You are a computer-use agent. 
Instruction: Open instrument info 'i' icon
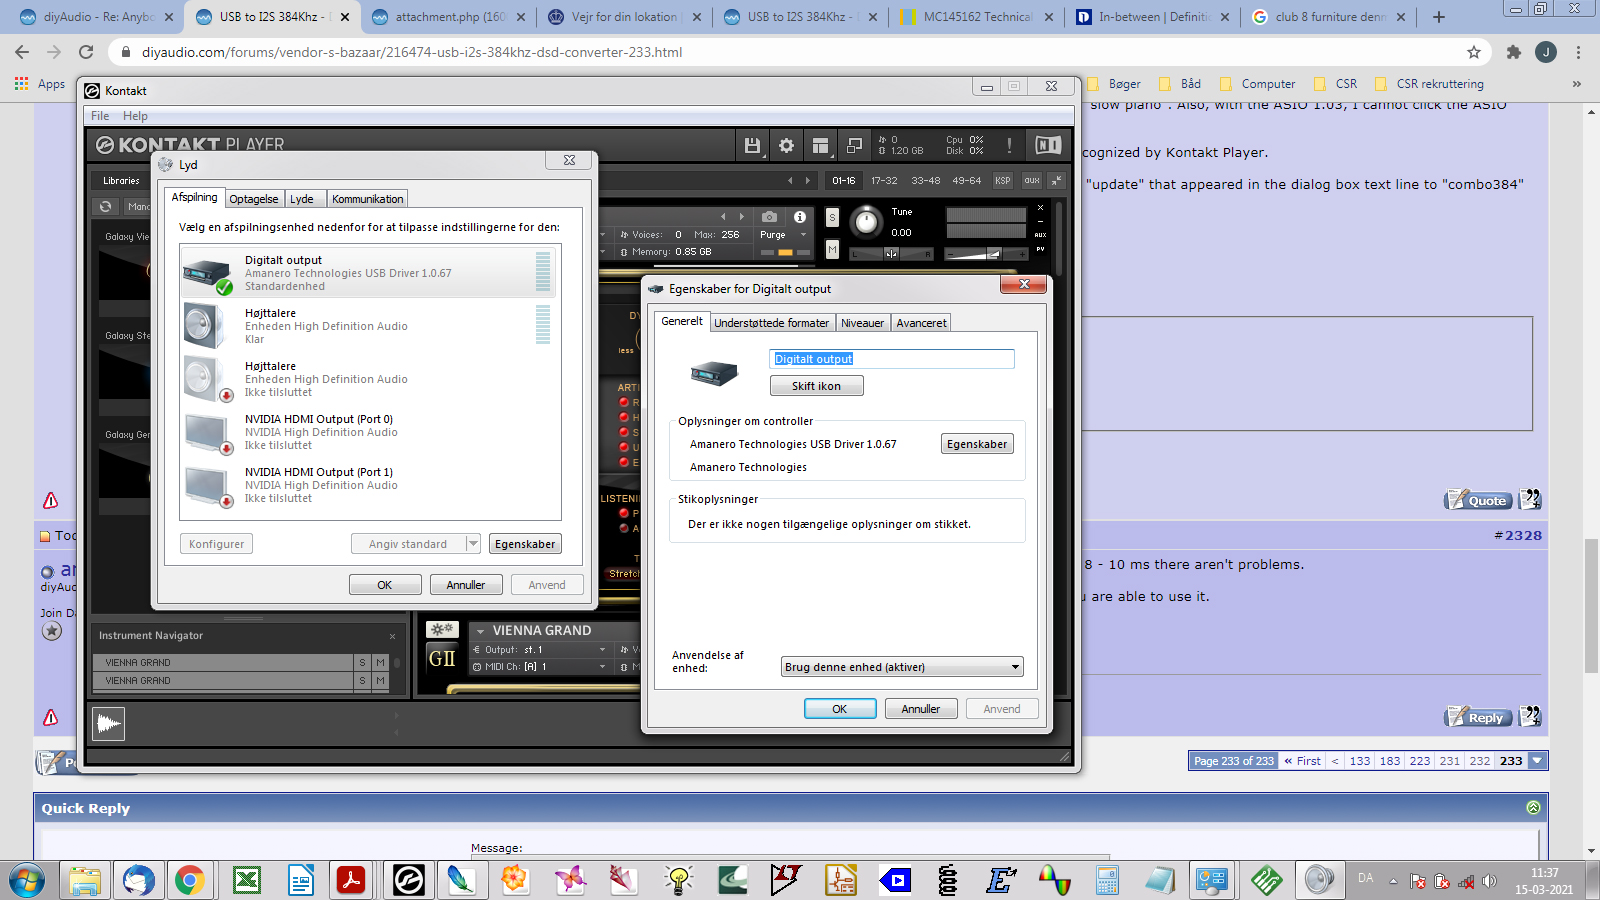pos(799,216)
